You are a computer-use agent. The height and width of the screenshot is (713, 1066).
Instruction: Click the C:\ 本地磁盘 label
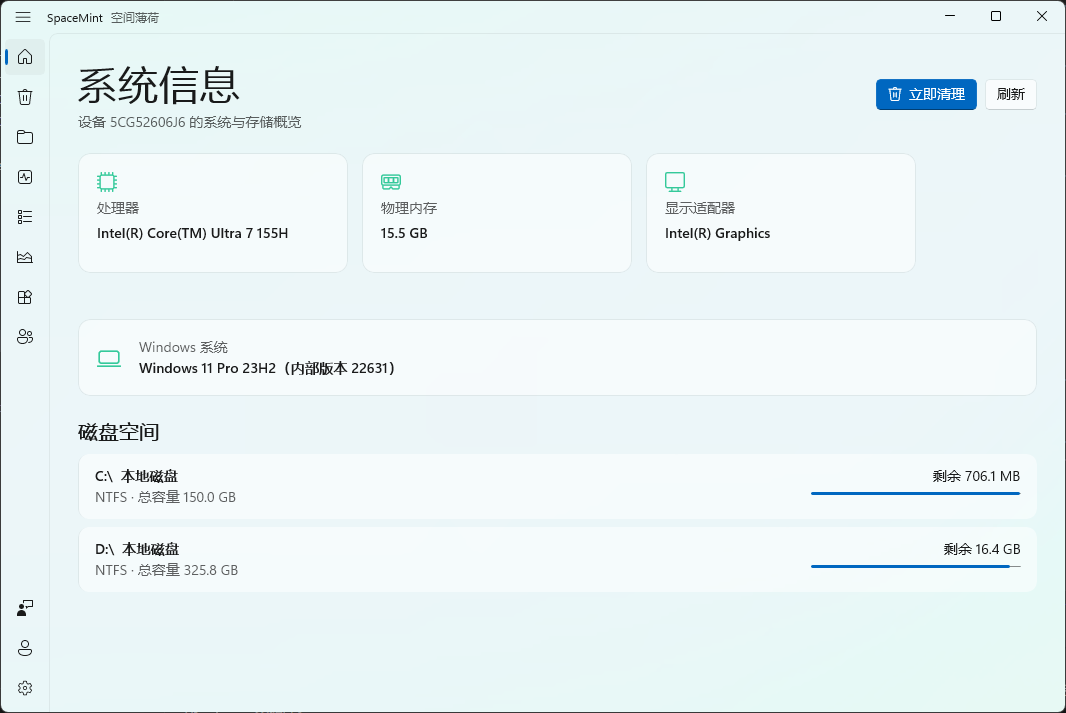coord(136,476)
